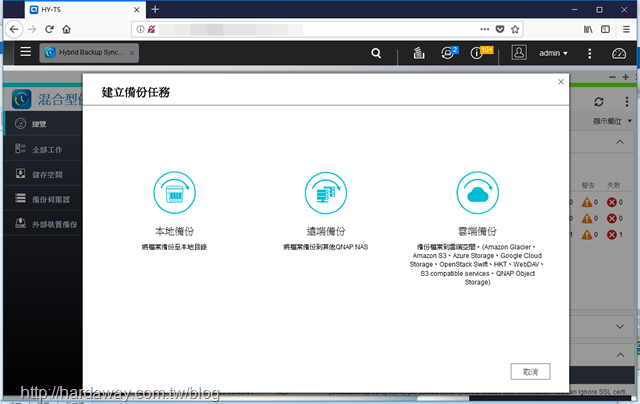Image resolution: width=640 pixels, height=404 pixels.
Task: Select Backup Server (備份伺服器) in the sidebar
Action: (43, 199)
